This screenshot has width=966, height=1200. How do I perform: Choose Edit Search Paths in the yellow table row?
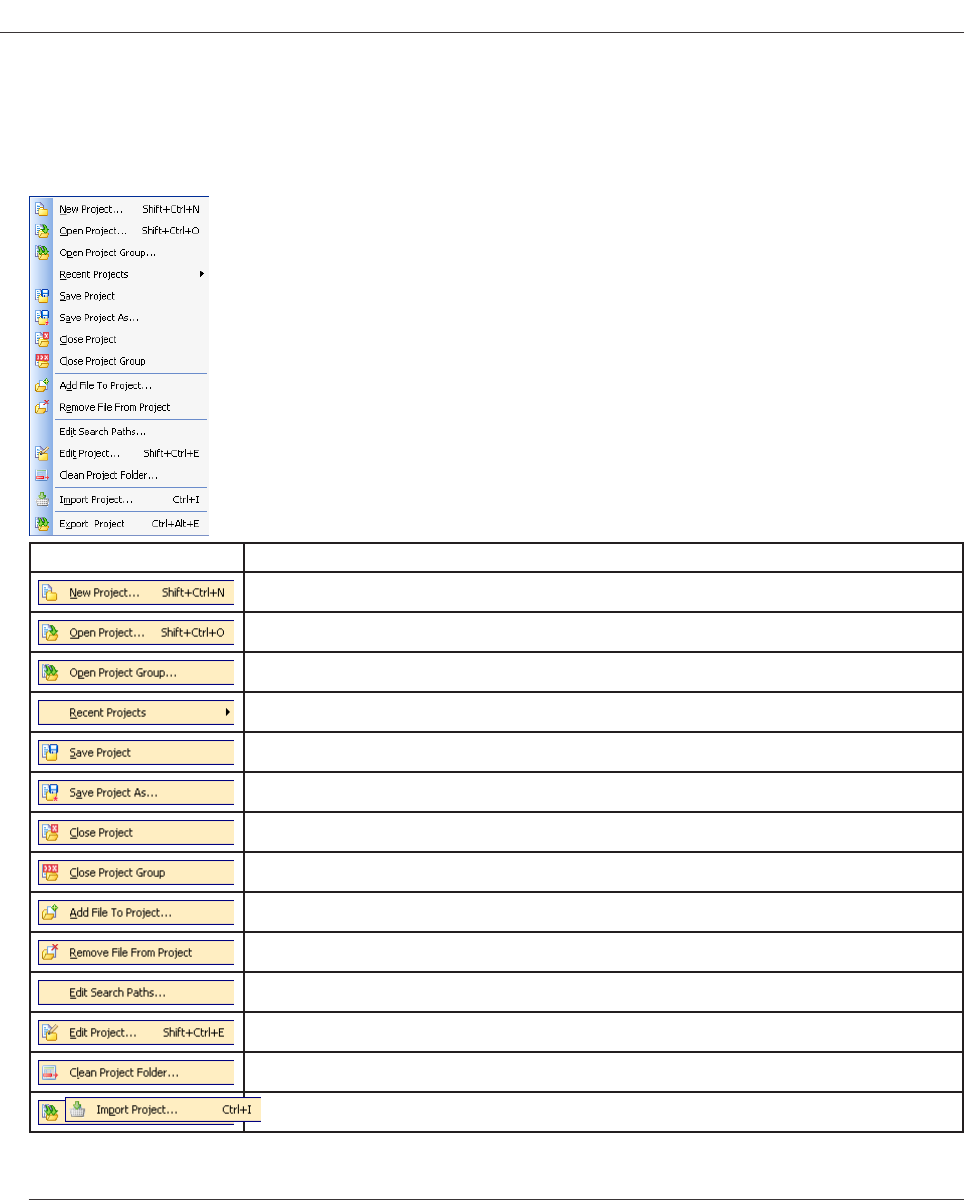[x=136, y=993]
